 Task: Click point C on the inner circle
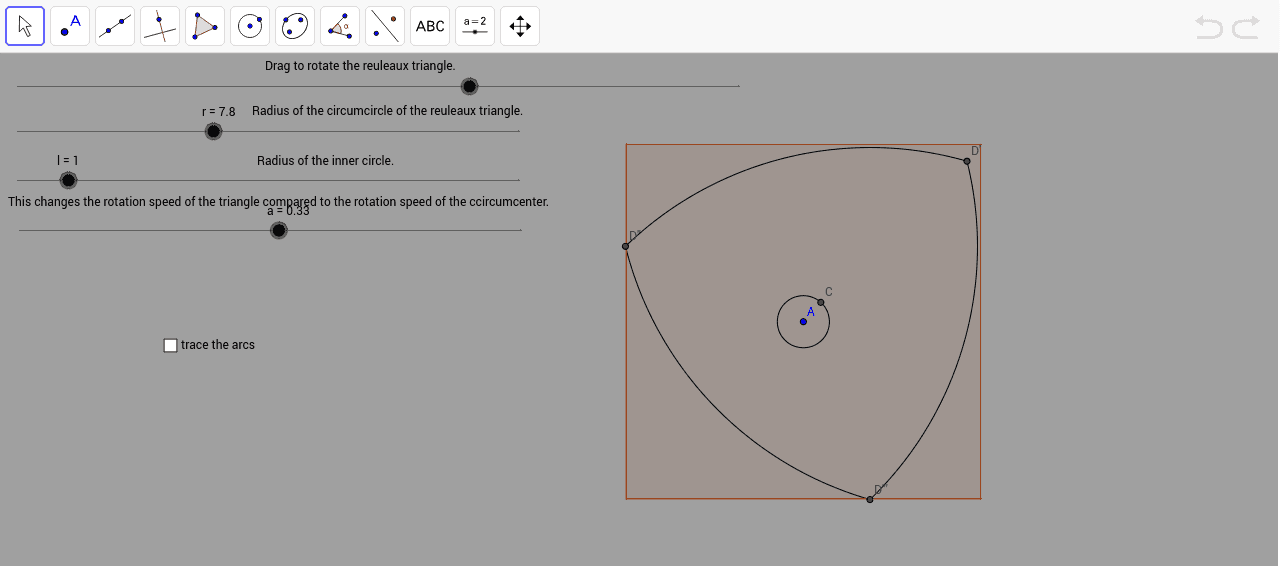click(821, 302)
